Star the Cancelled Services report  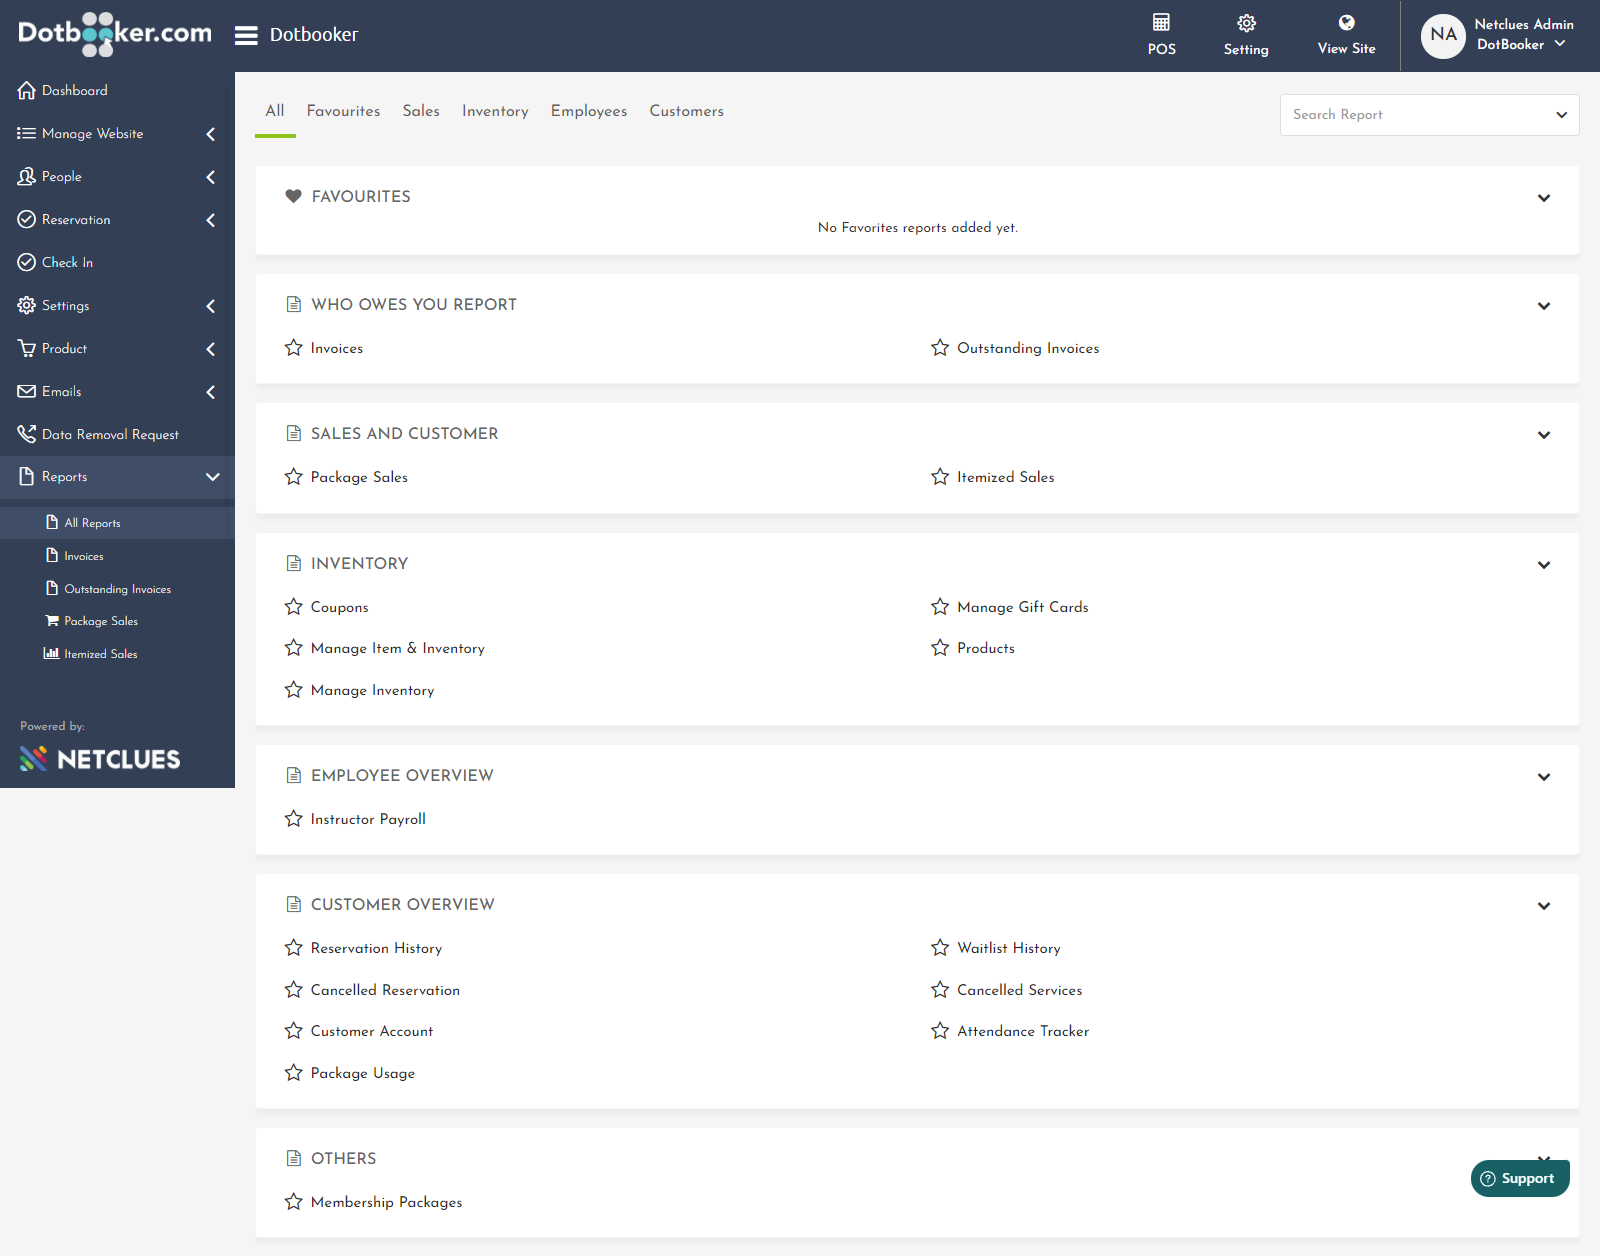pos(940,989)
